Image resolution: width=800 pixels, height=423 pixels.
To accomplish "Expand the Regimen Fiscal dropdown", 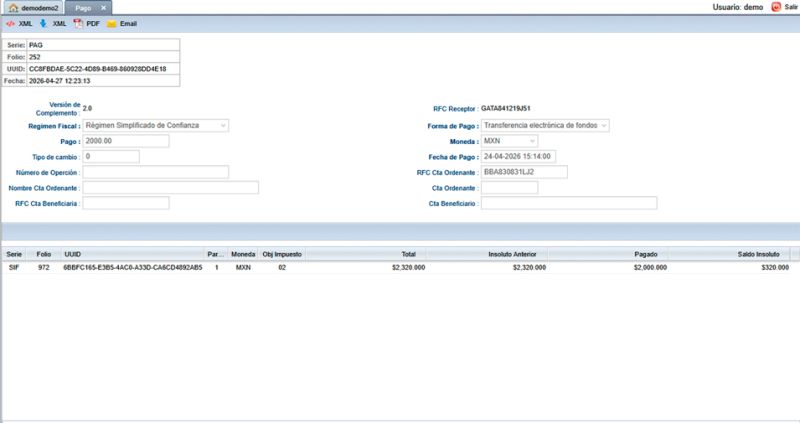I will [223, 125].
